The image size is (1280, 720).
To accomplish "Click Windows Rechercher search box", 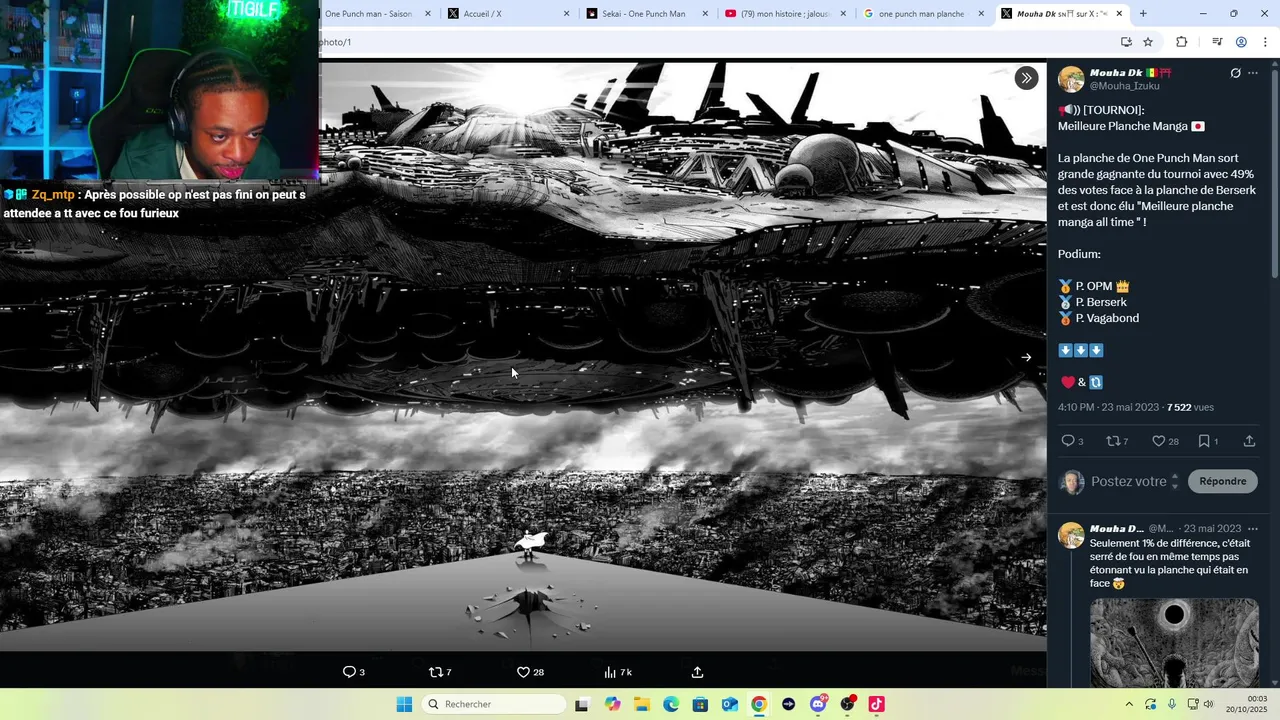I will [x=495, y=704].
